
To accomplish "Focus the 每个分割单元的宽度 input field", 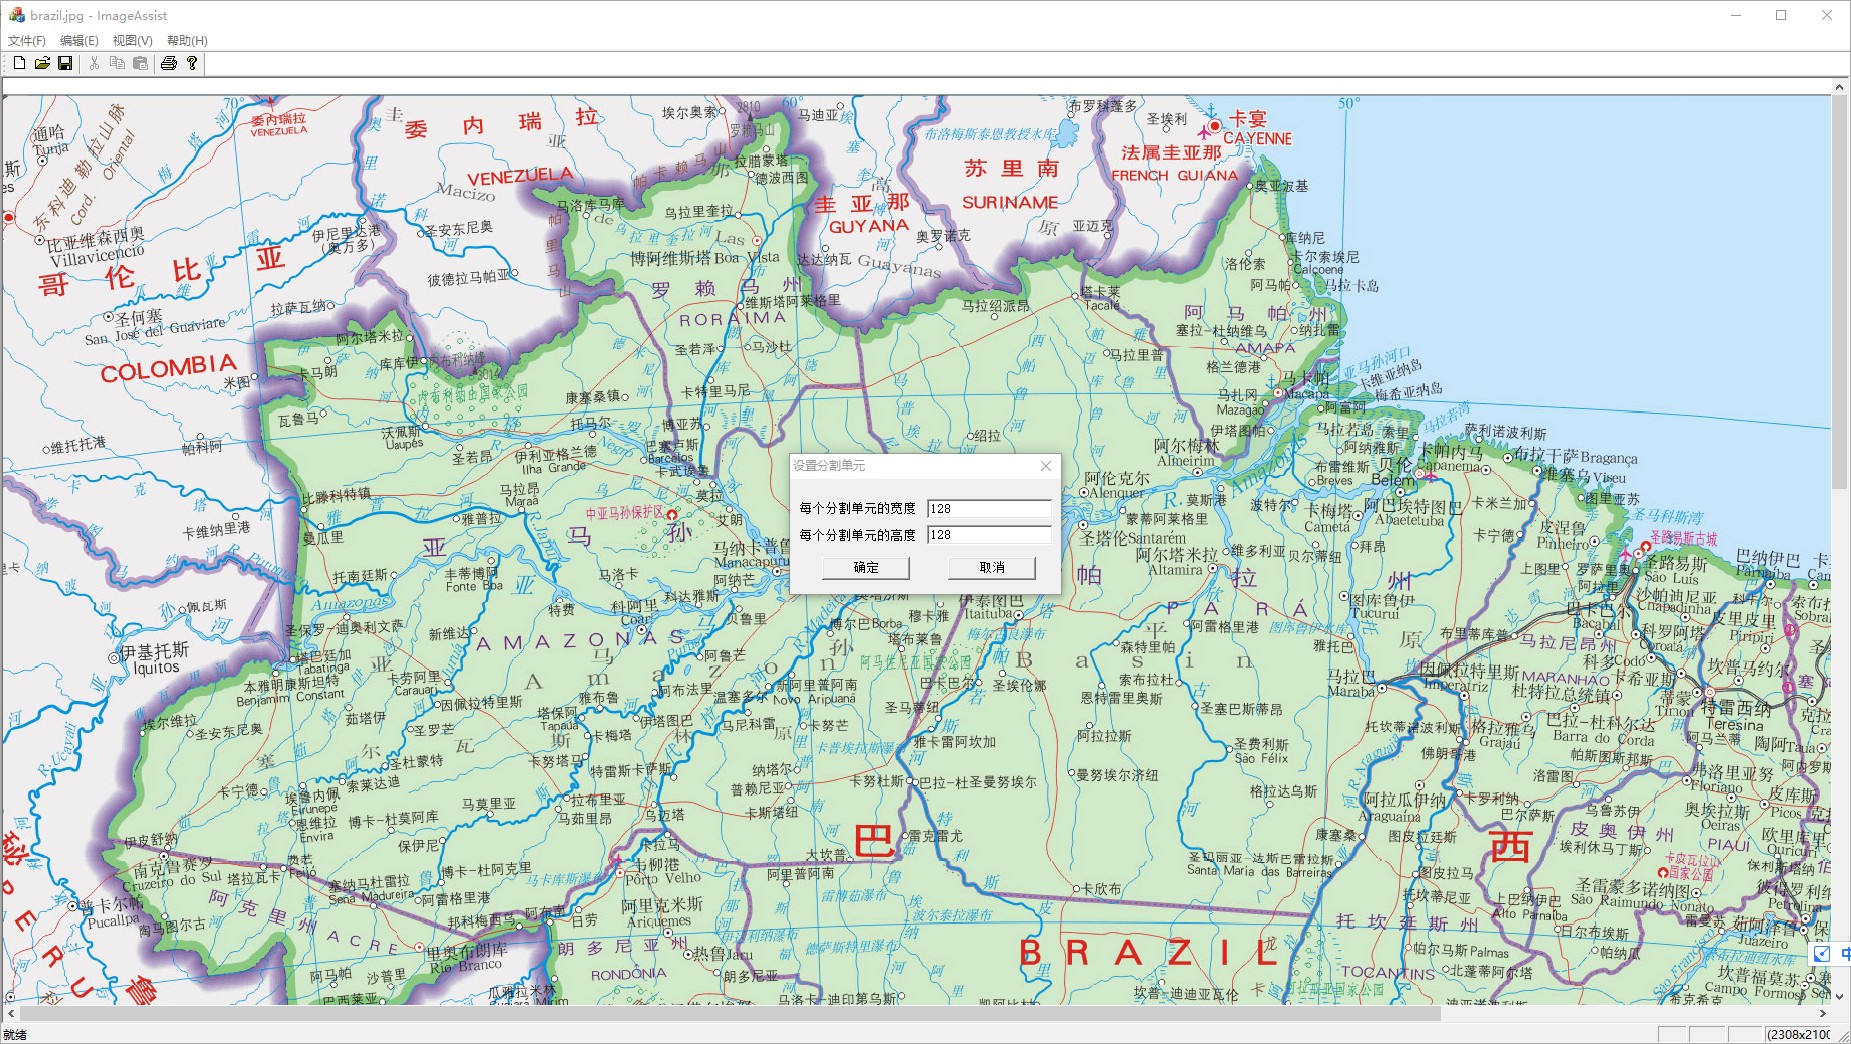I will point(989,508).
